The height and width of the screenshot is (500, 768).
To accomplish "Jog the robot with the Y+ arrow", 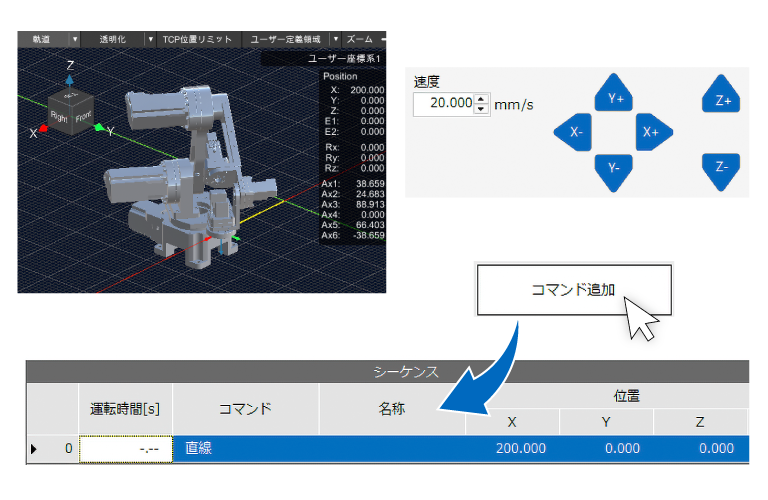I will click(613, 93).
